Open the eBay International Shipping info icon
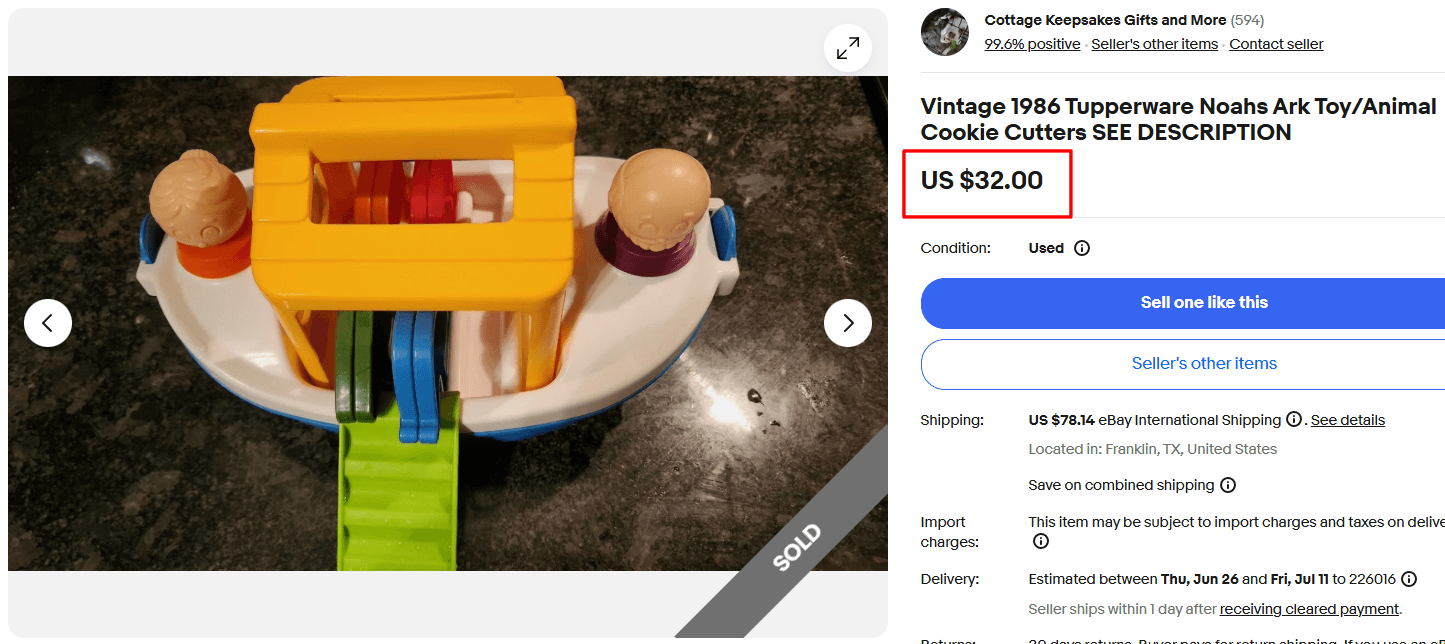 pyautogui.click(x=1294, y=419)
